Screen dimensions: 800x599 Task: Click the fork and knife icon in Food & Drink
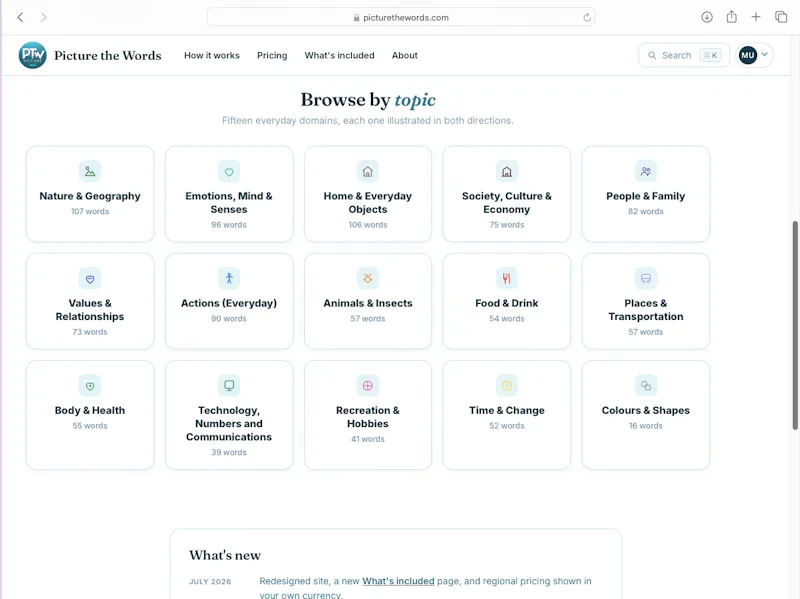(507, 279)
